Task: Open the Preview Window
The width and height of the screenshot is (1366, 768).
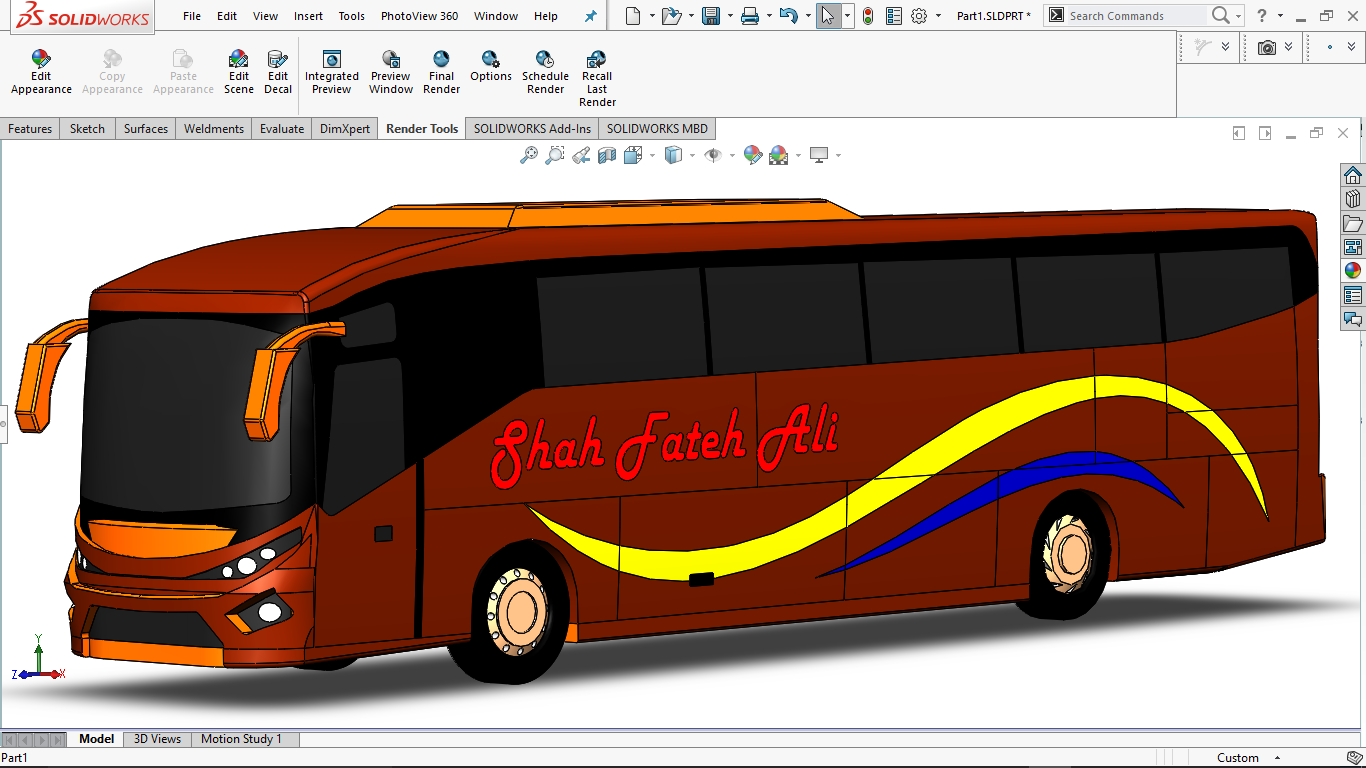Action: tap(391, 73)
